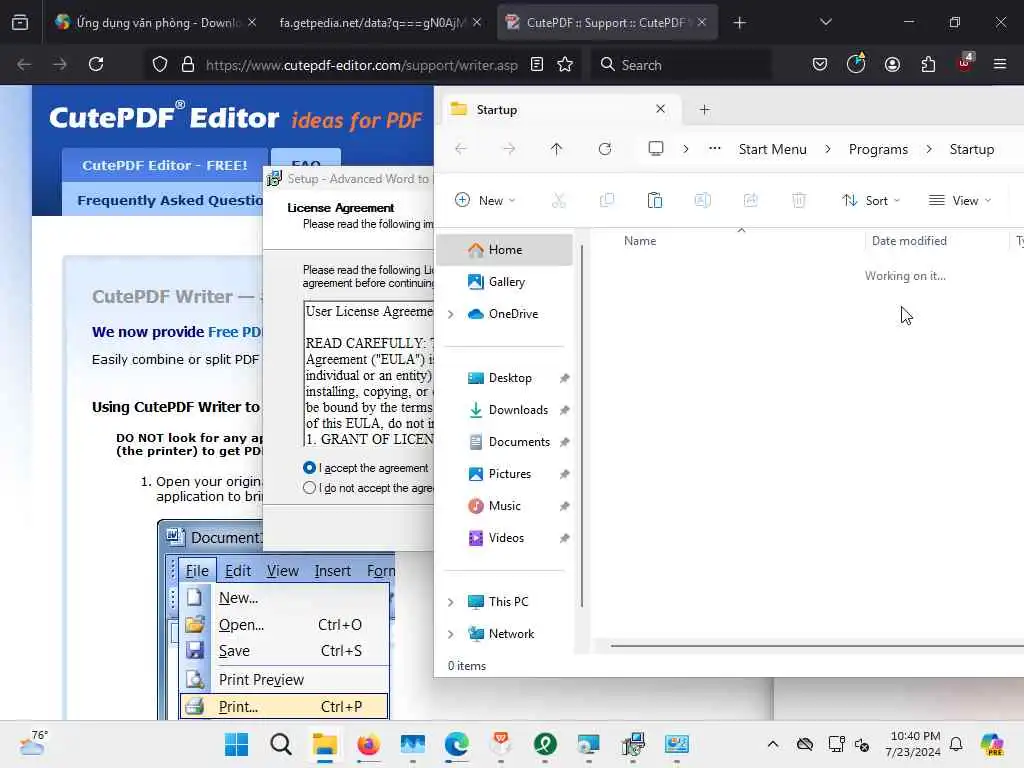Open uBlock Origin extension icon
The image size is (1024, 768).
(964, 63)
